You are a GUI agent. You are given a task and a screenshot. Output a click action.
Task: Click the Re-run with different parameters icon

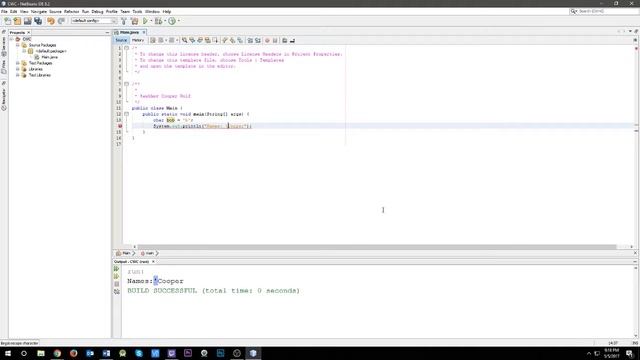[117, 276]
